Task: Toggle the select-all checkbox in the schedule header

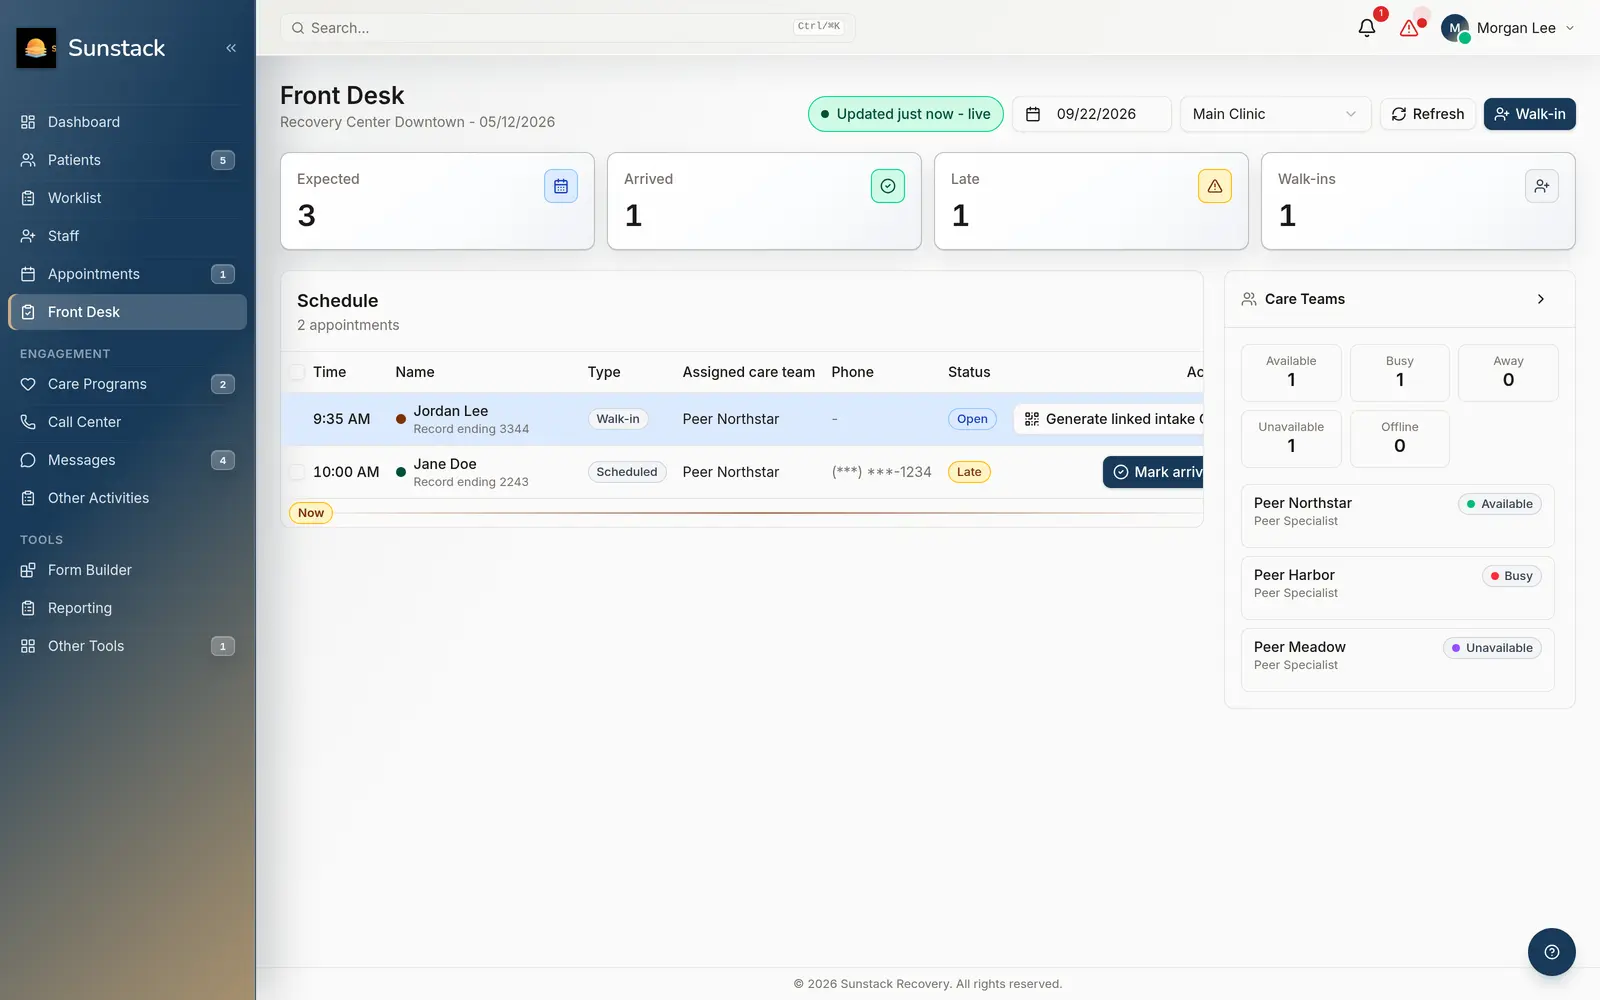Action: tap(297, 372)
